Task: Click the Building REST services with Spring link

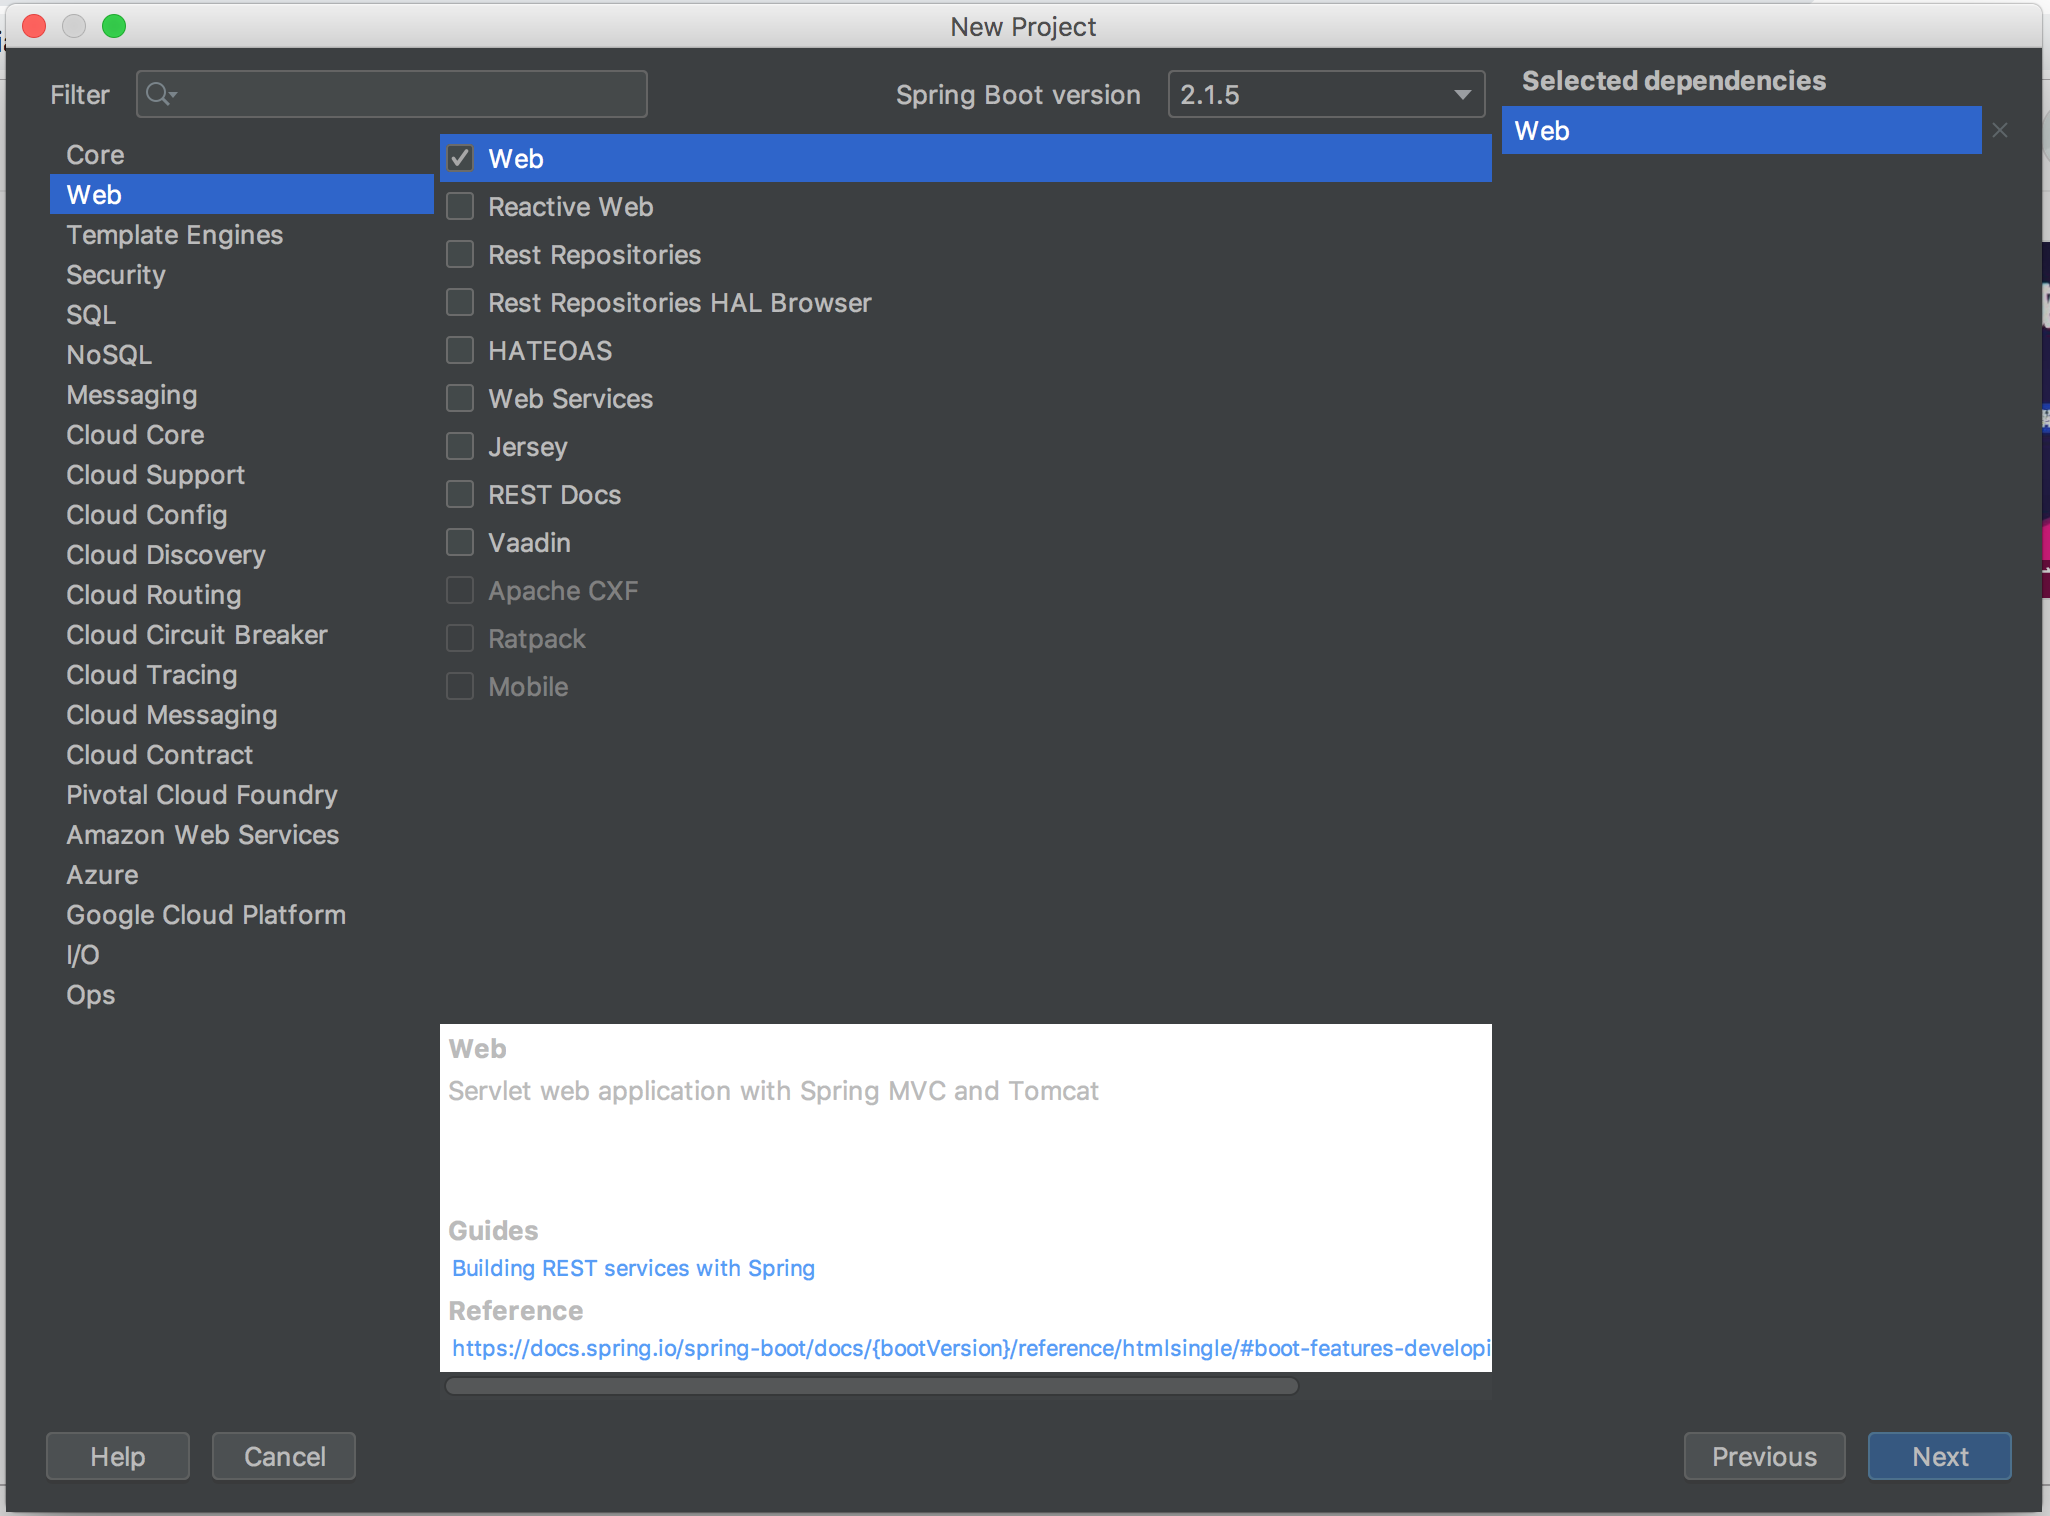Action: point(633,1269)
